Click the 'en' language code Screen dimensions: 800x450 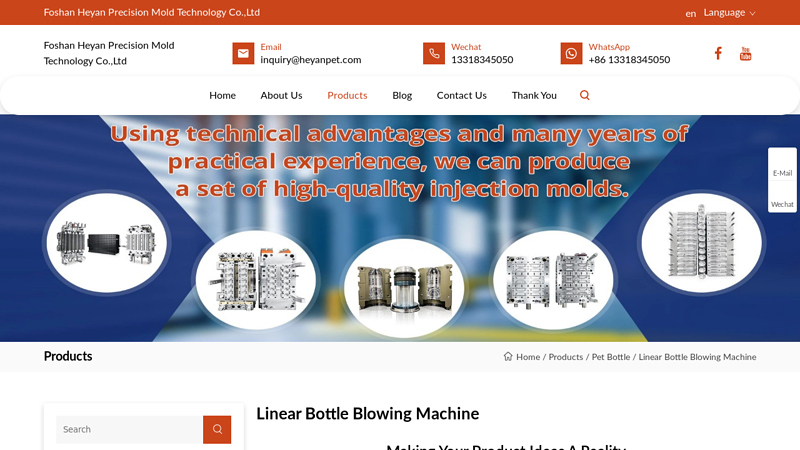[690, 14]
